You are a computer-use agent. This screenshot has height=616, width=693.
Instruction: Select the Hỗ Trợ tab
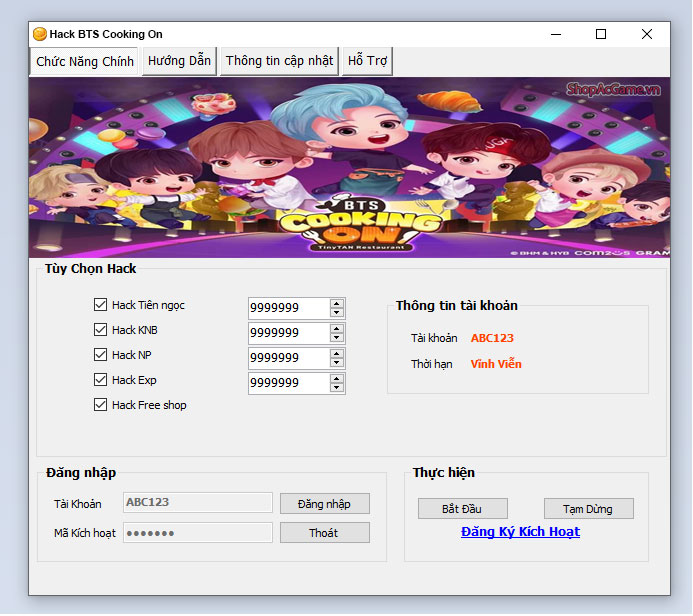(x=367, y=61)
